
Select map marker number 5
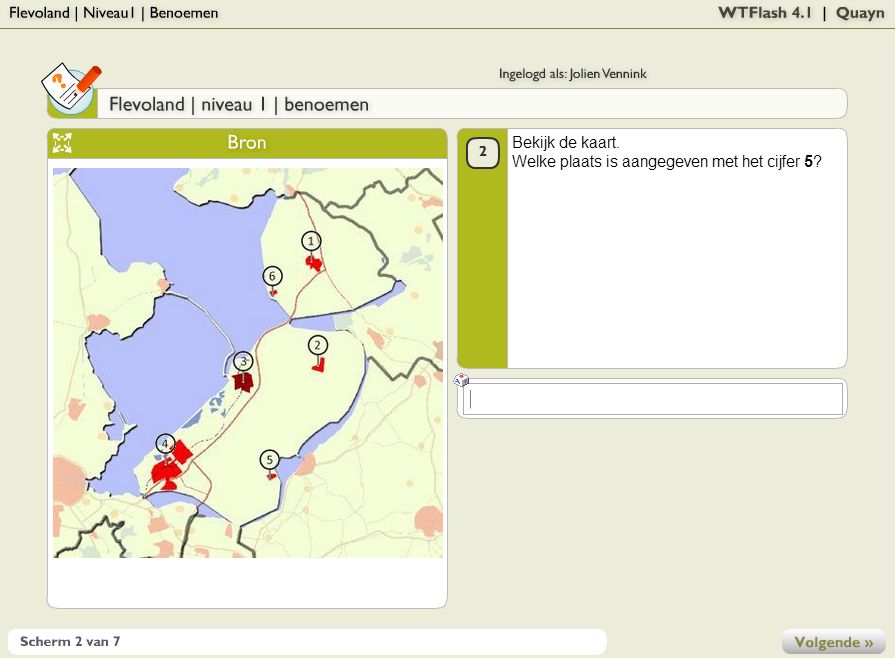[x=269, y=460]
